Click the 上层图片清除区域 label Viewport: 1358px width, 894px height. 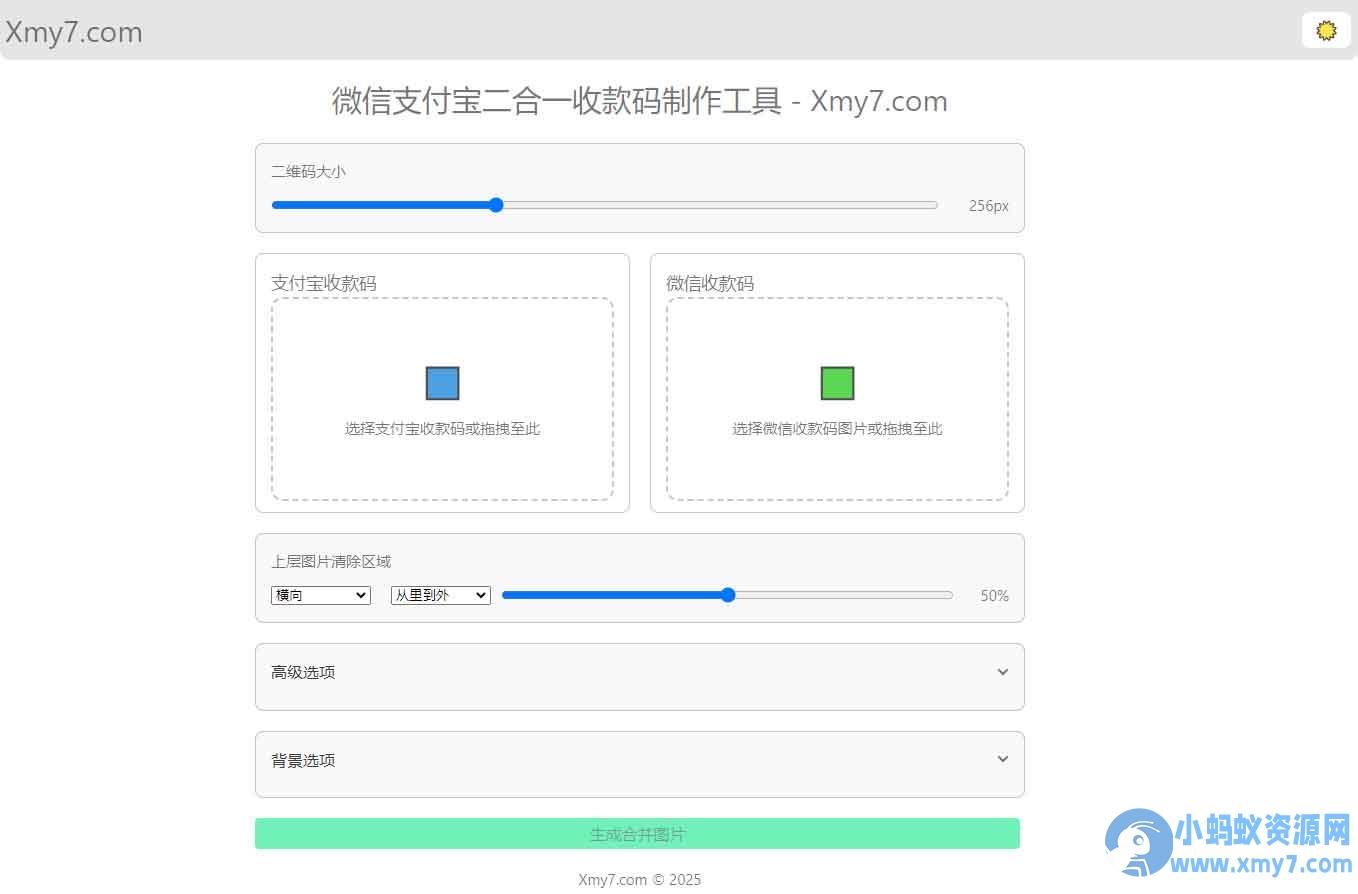point(331,562)
